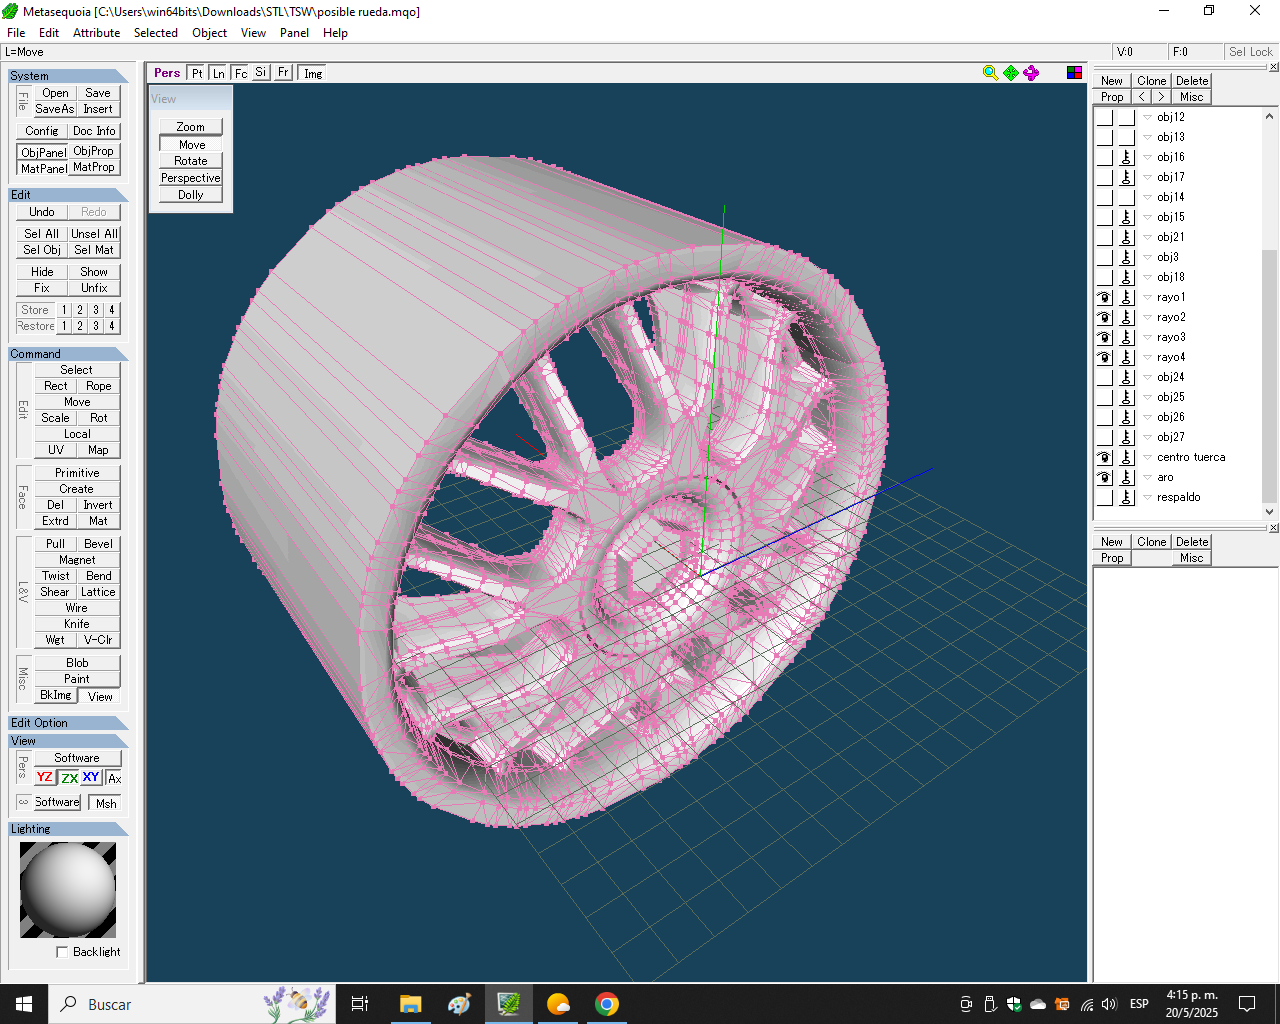Hide the rayo1 object via eye icon
Viewport: 1280px width, 1024px height.
(x=1104, y=297)
